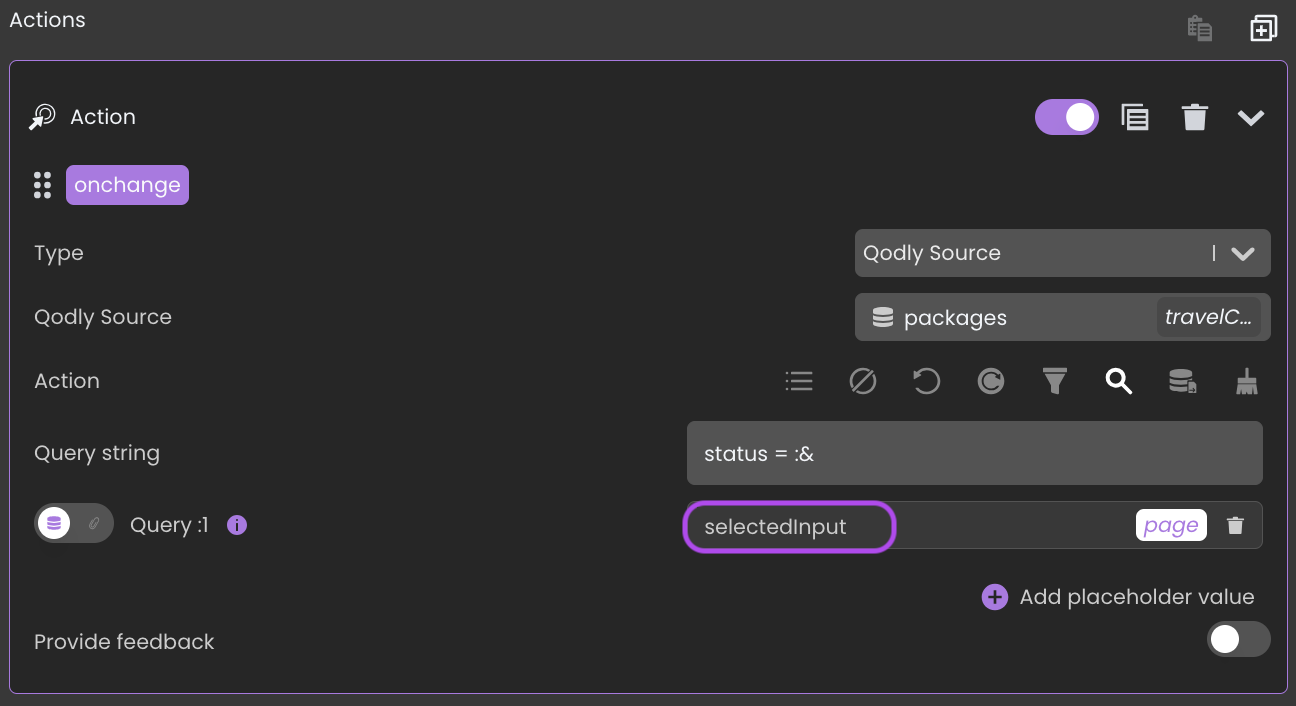
Task: Open the Type dropdown showing Qodly Source
Action: [x=1062, y=253]
